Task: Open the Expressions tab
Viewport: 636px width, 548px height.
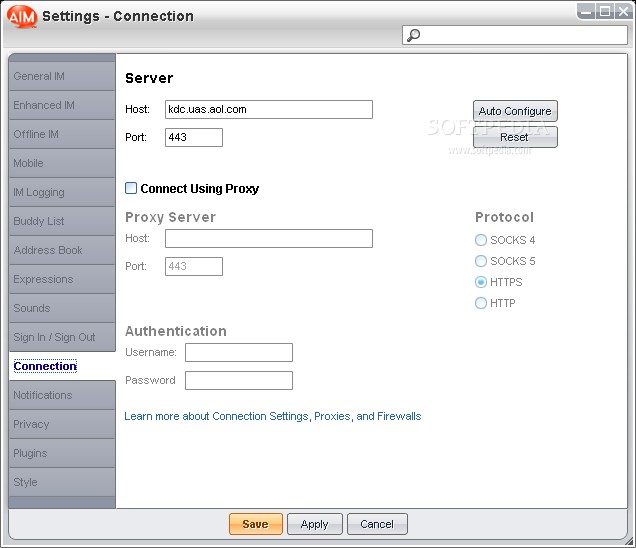Action: coord(62,279)
